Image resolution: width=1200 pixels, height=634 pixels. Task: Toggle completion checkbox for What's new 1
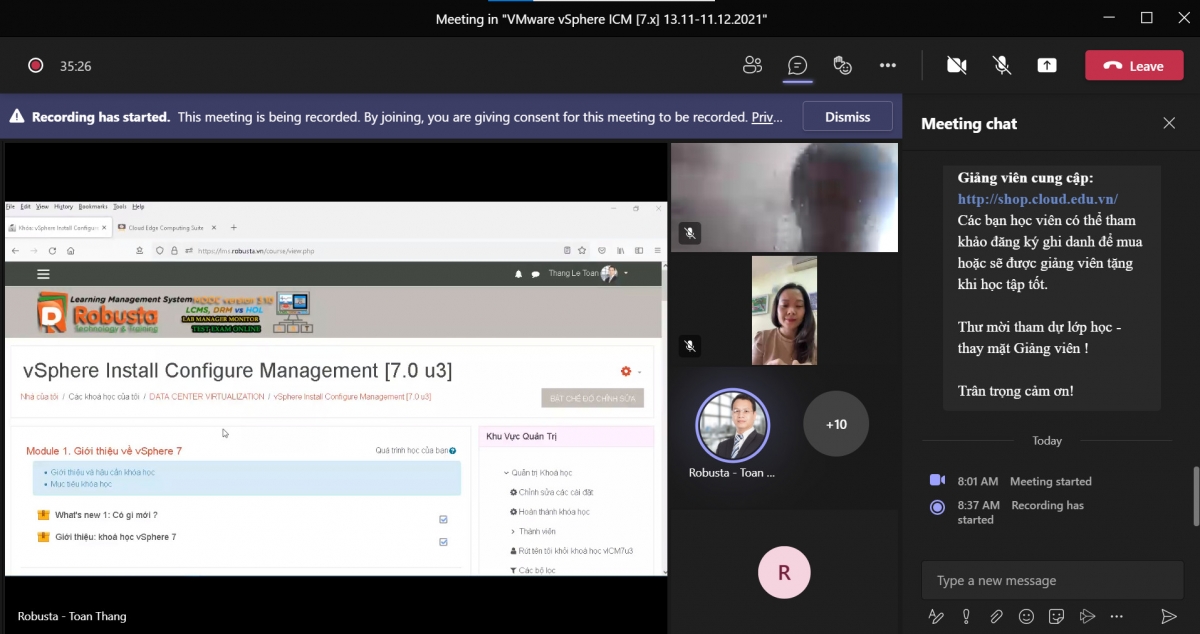[x=443, y=519]
